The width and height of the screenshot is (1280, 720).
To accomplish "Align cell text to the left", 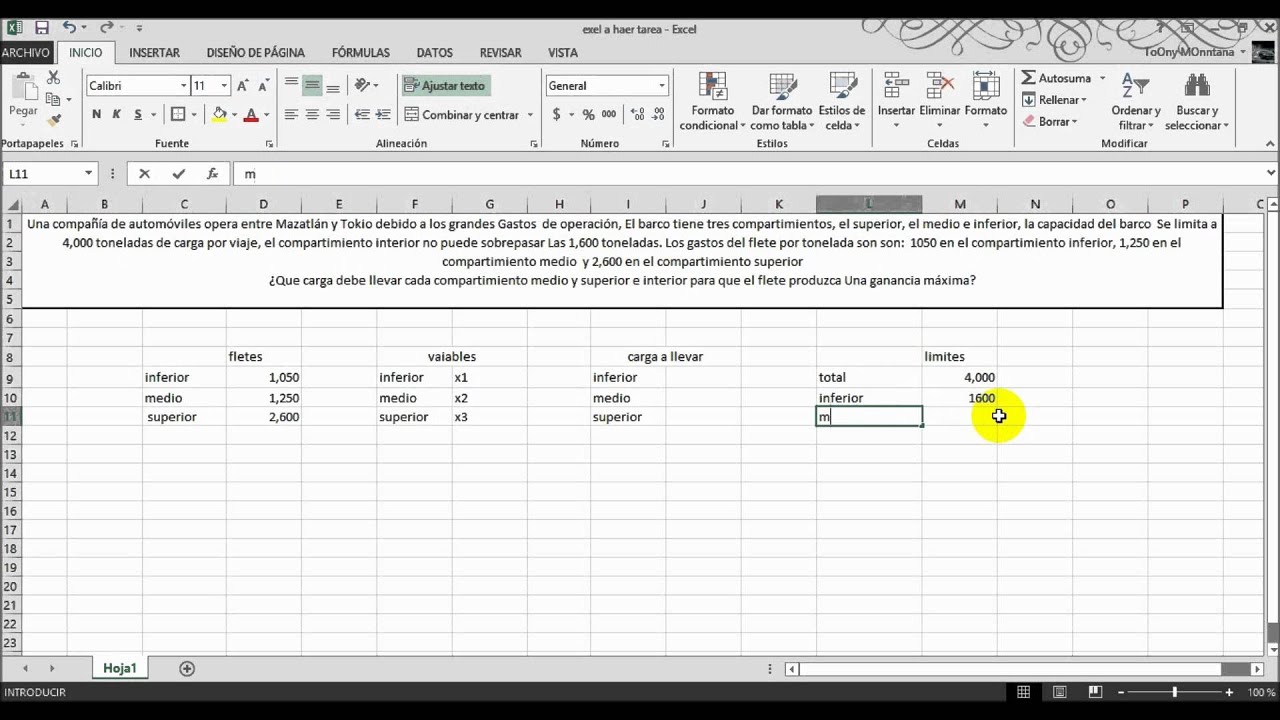I will (x=291, y=115).
